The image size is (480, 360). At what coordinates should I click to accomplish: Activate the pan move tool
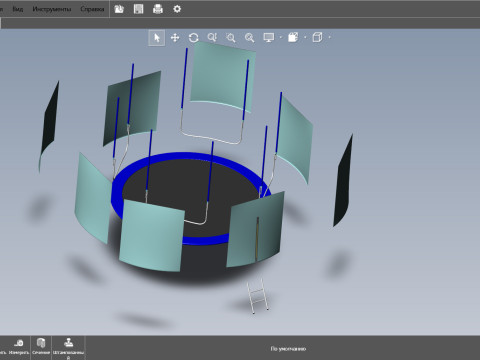point(175,38)
